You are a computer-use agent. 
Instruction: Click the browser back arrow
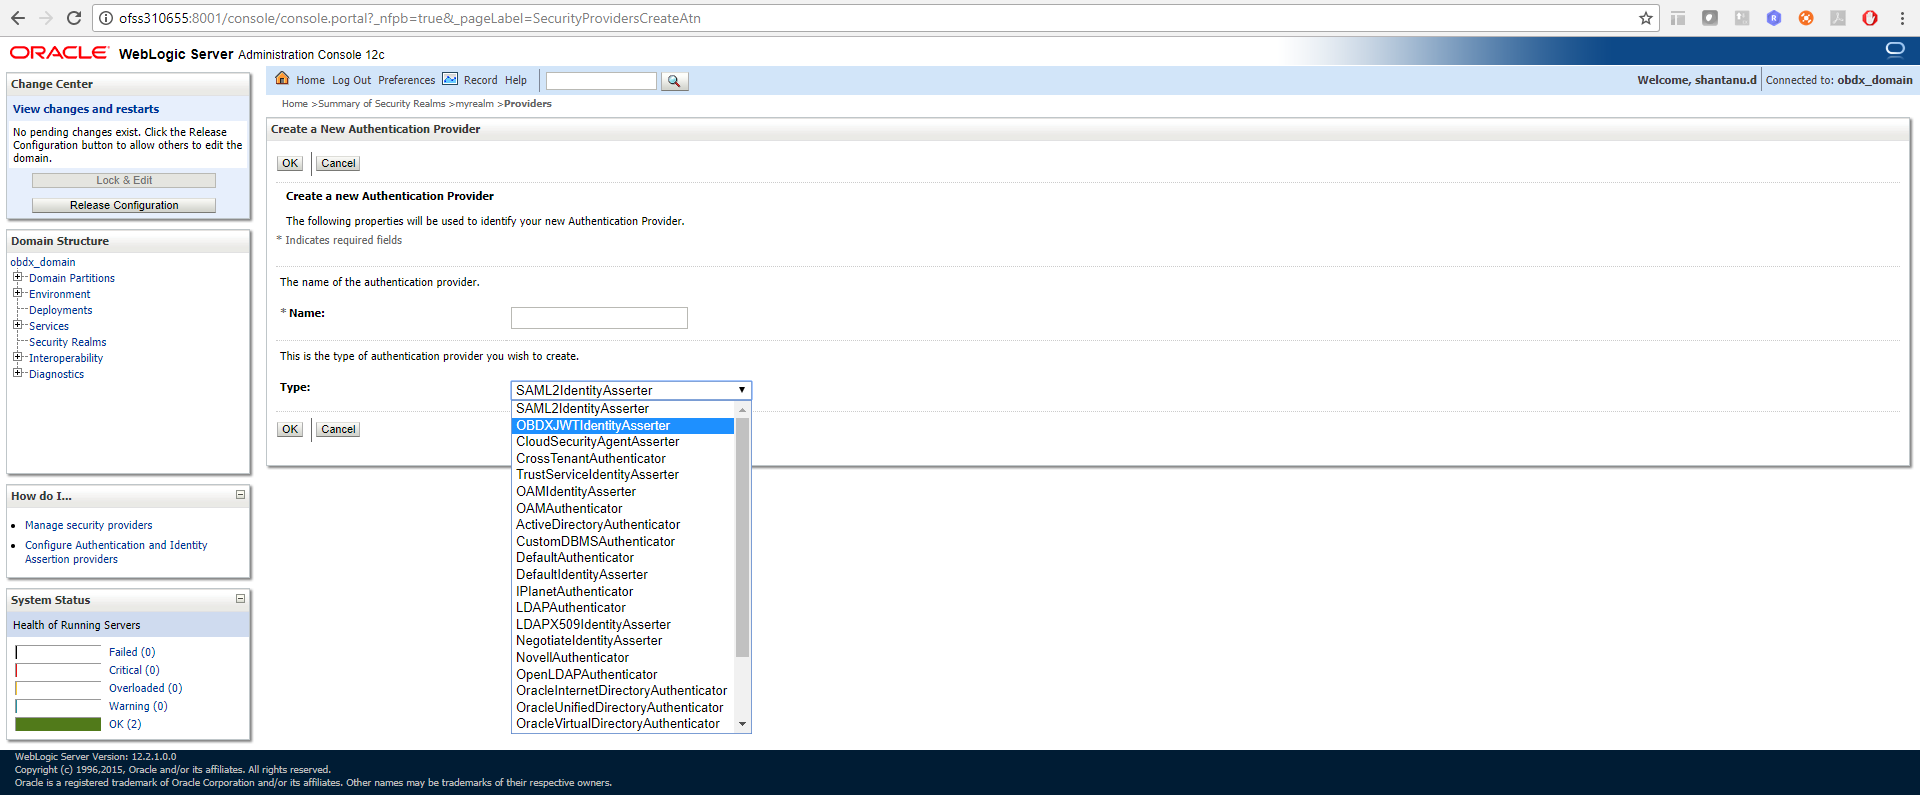click(x=18, y=18)
